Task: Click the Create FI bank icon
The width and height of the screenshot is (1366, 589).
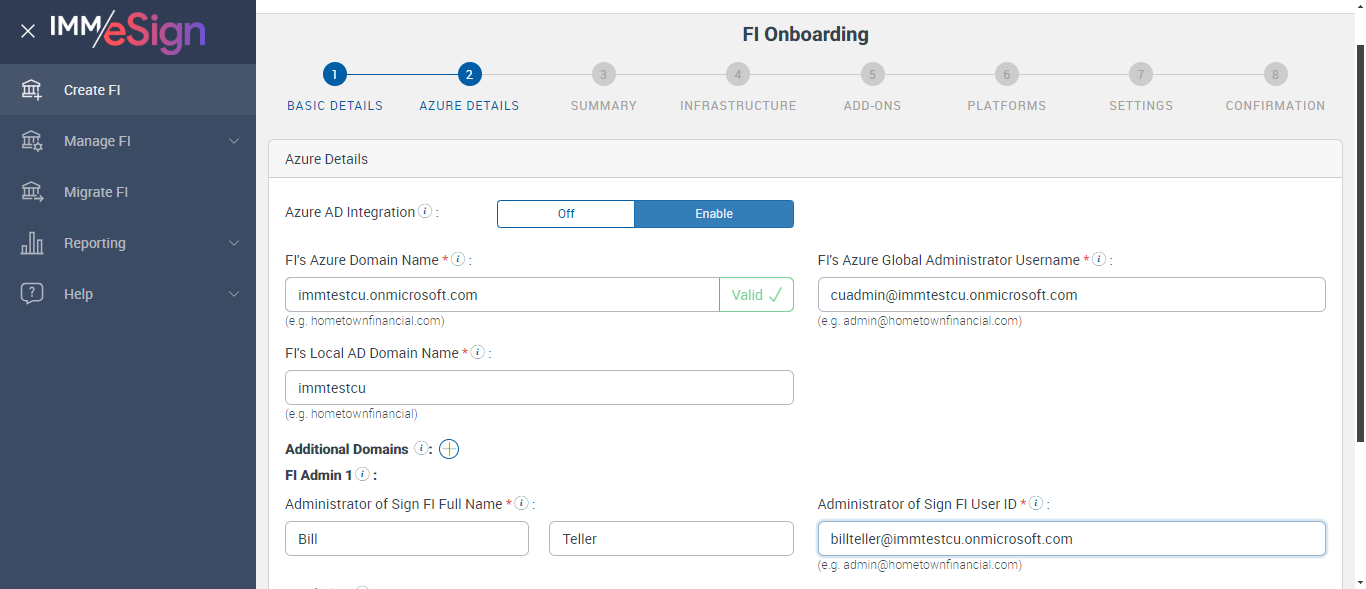Action: (x=32, y=90)
